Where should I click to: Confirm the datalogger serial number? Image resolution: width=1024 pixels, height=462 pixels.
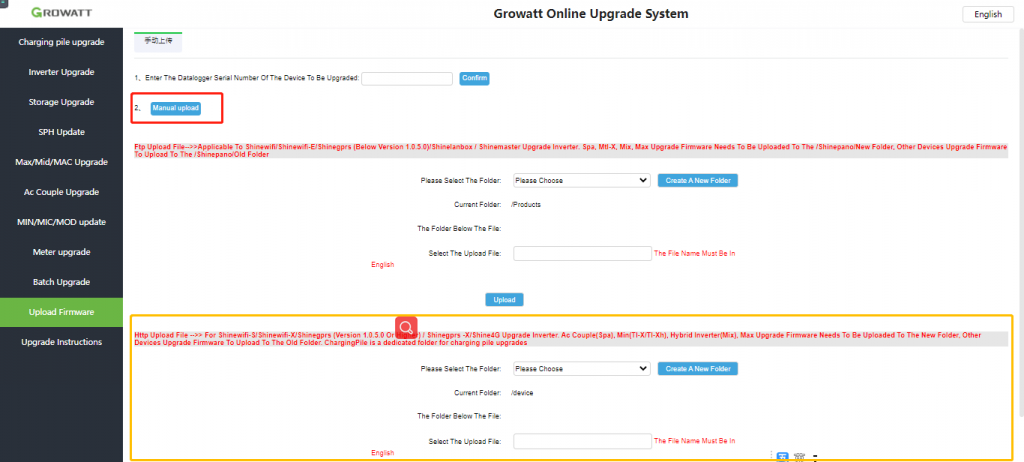475,78
